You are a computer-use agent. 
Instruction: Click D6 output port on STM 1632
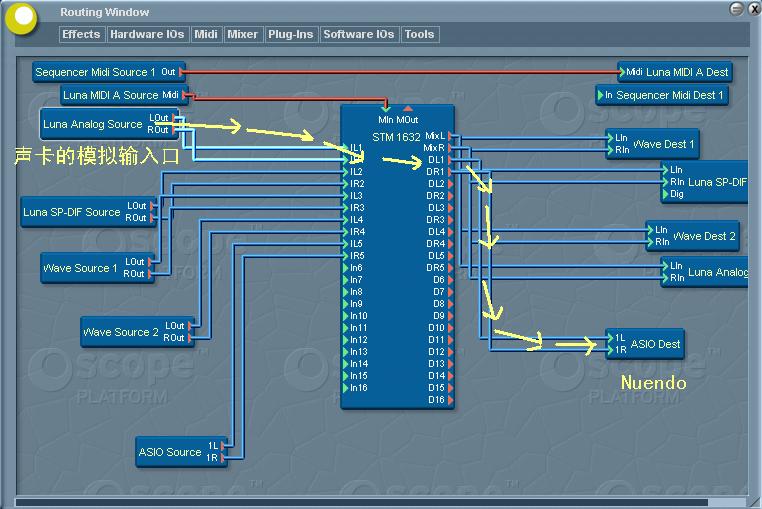(x=450, y=280)
